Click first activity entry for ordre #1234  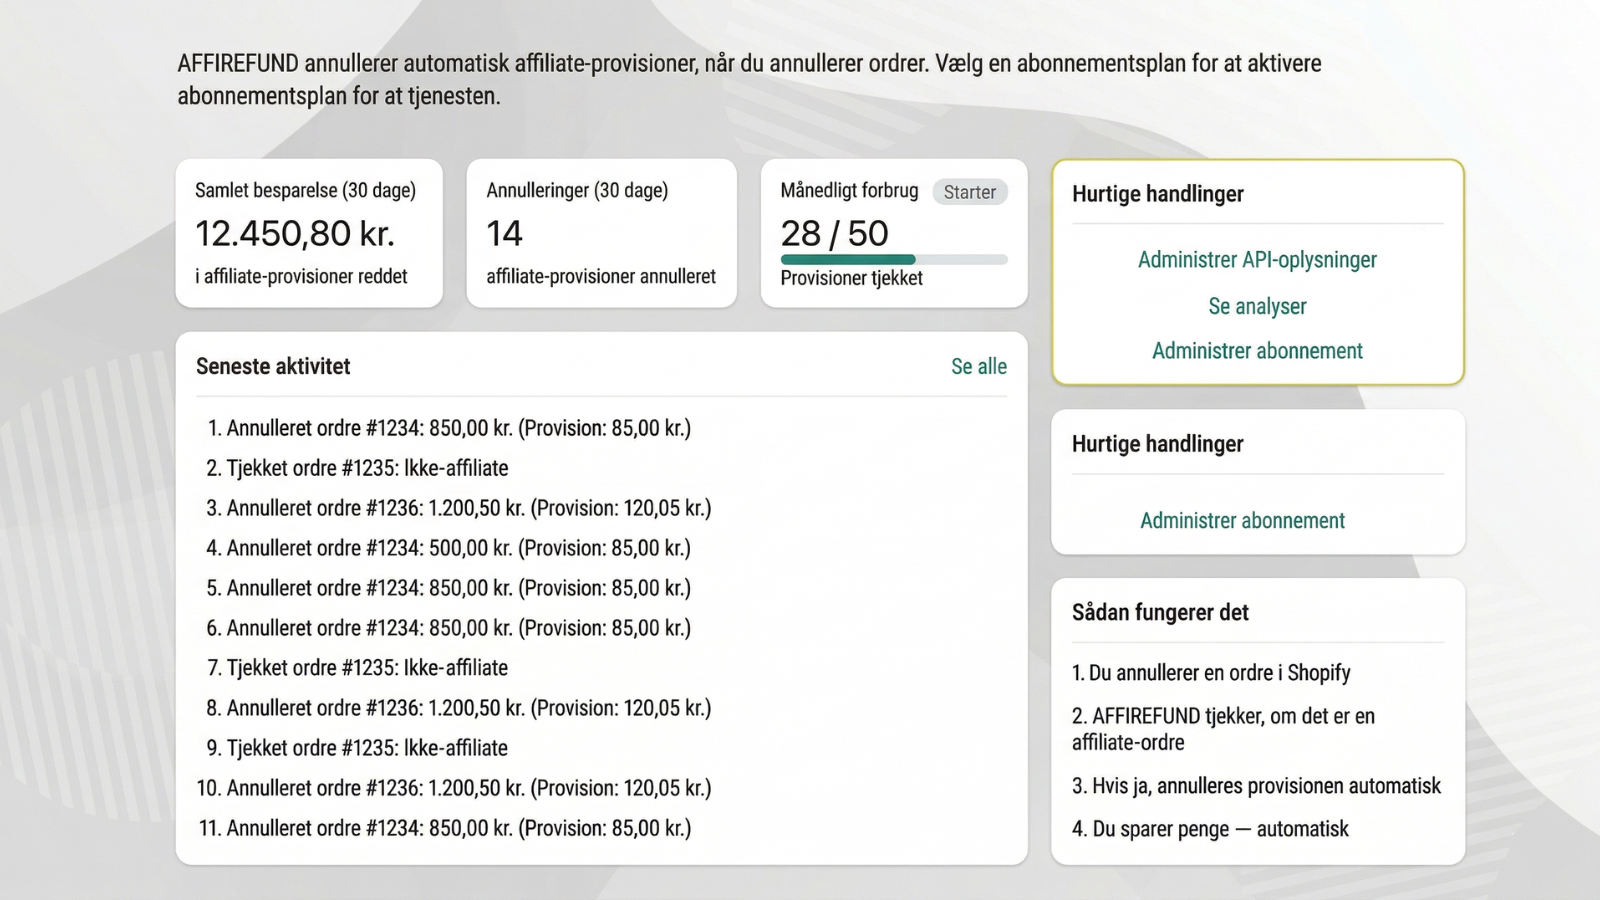[448, 428]
